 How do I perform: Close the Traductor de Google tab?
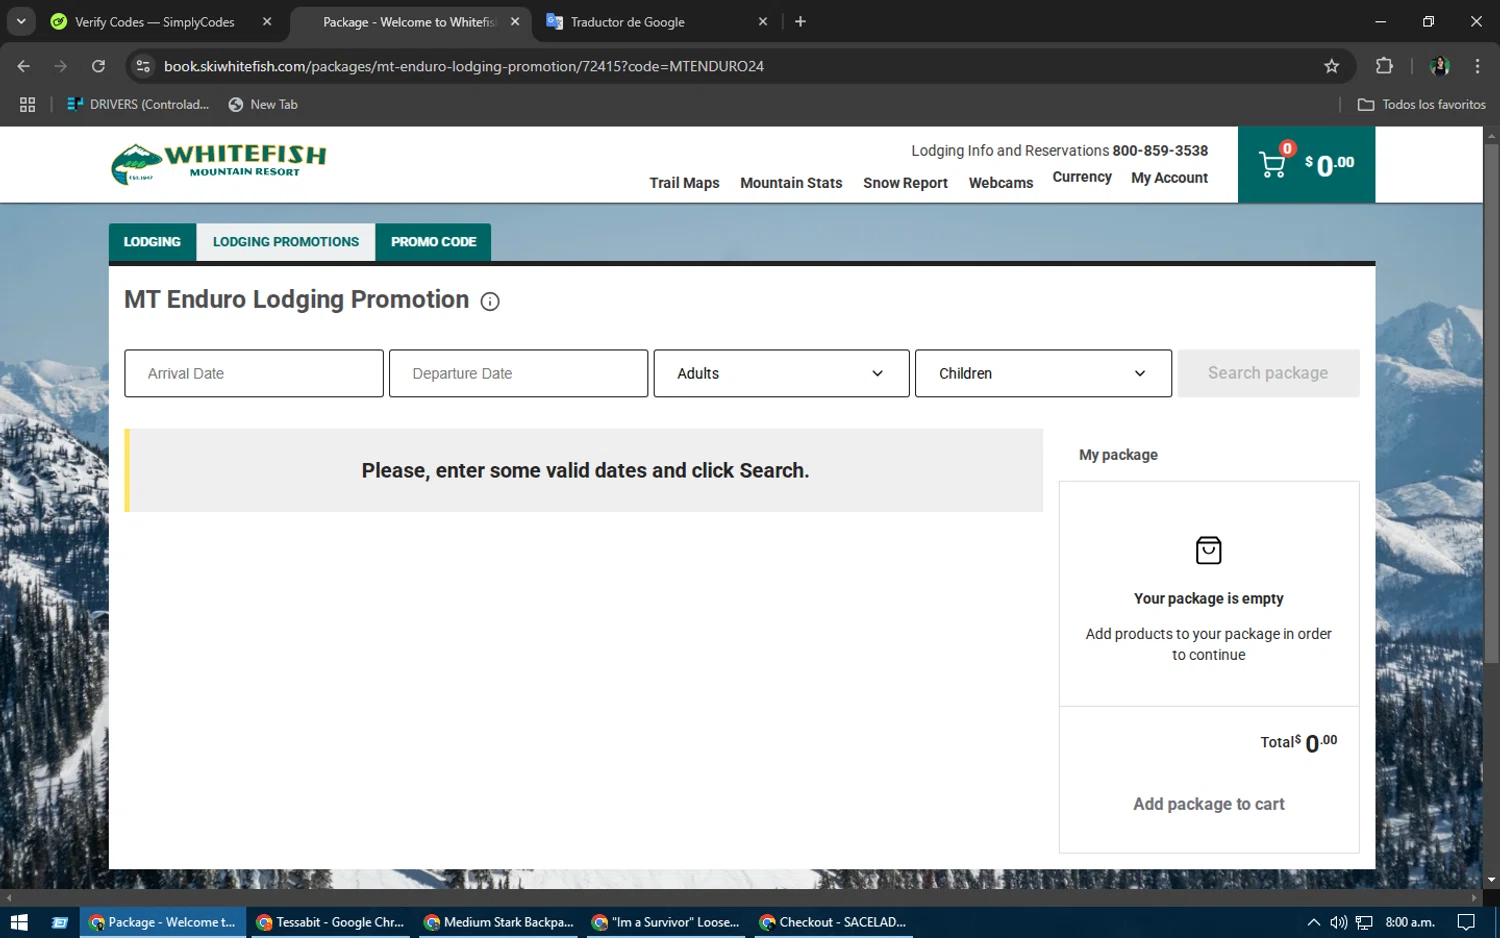(x=763, y=22)
